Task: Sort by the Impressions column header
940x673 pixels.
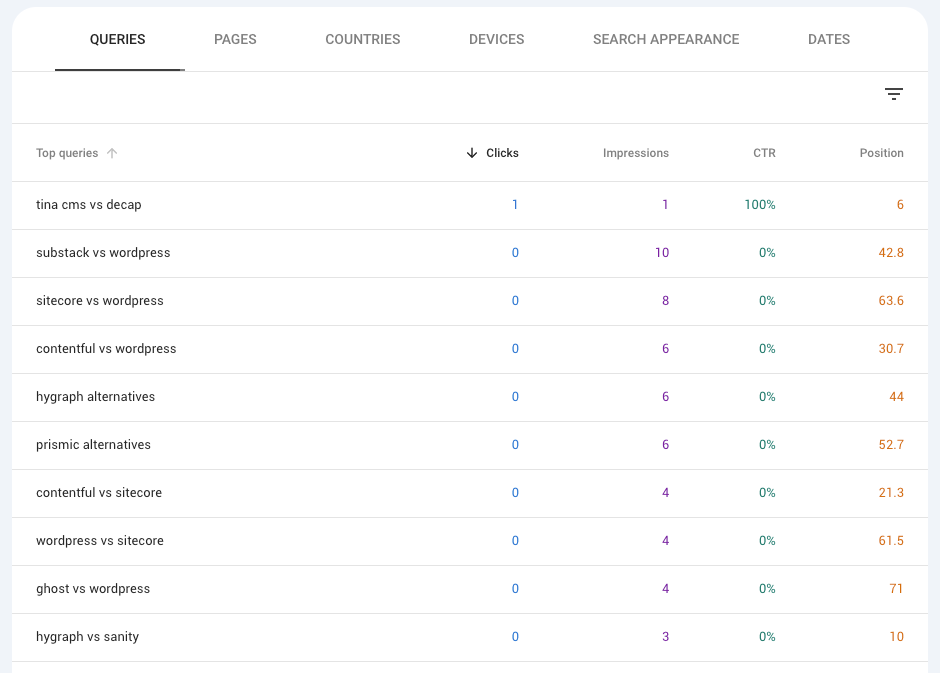Action: pyautogui.click(x=635, y=153)
